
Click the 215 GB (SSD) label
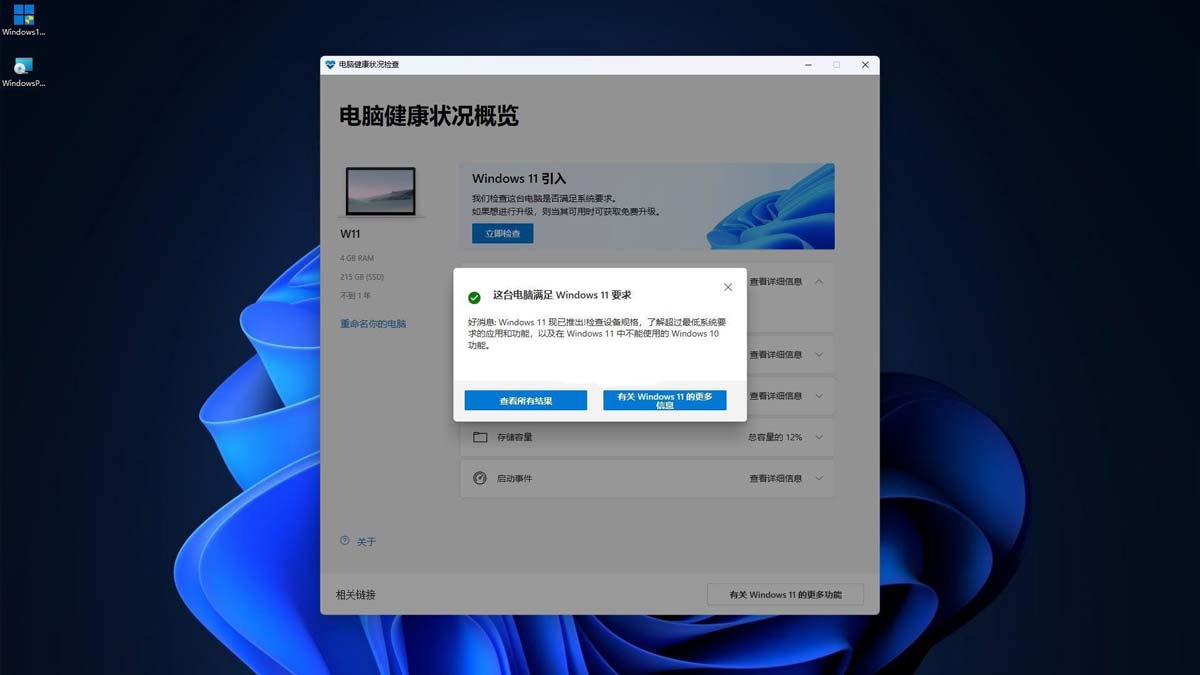(x=362, y=277)
